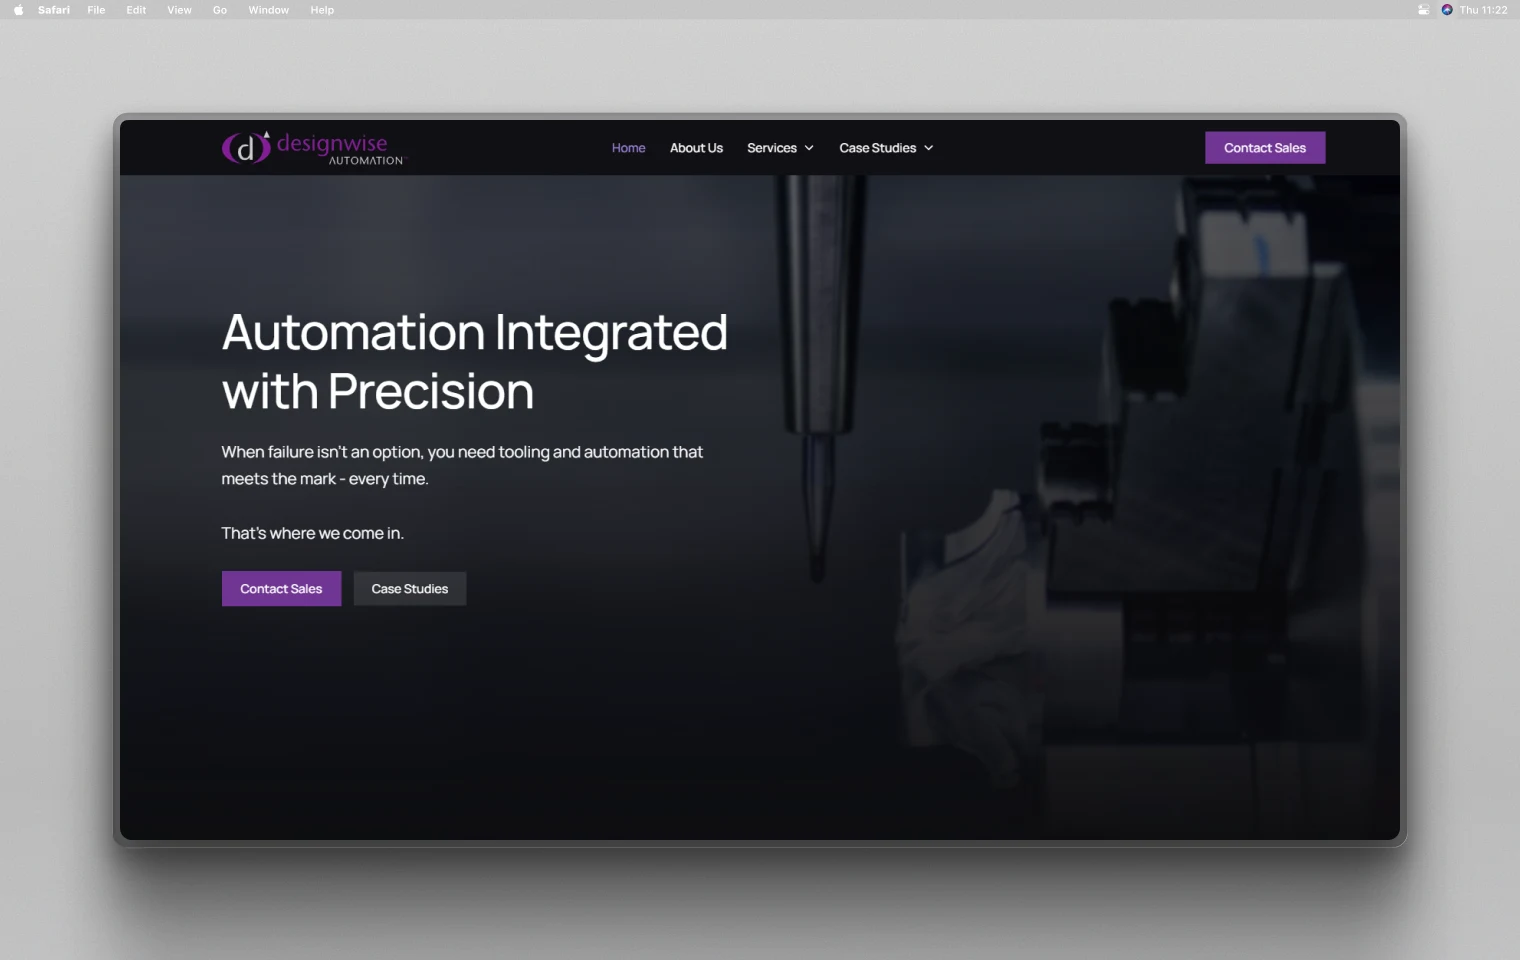Open the Apple menu
Viewport: 1520px width, 960px height.
[x=16, y=9]
